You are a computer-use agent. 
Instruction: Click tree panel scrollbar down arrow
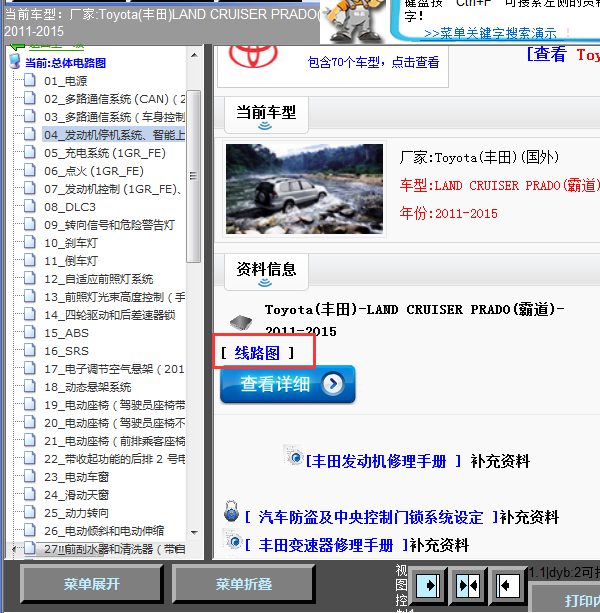tap(194, 532)
